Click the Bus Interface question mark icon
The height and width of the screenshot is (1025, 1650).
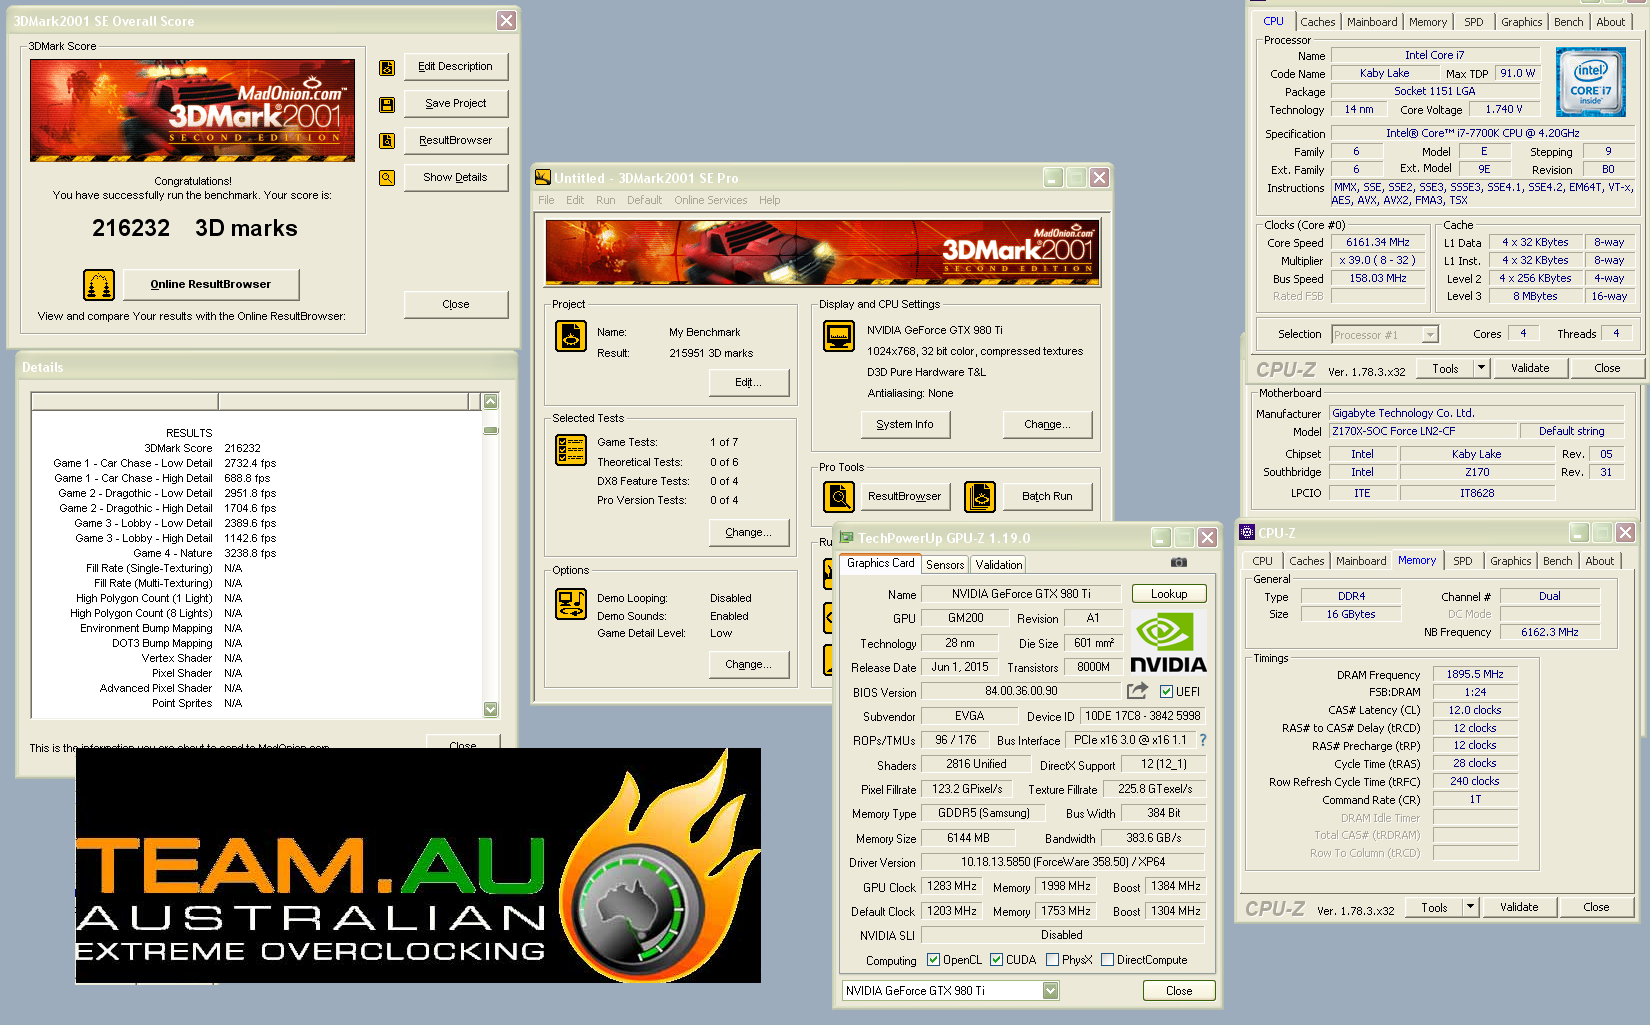tap(1203, 740)
